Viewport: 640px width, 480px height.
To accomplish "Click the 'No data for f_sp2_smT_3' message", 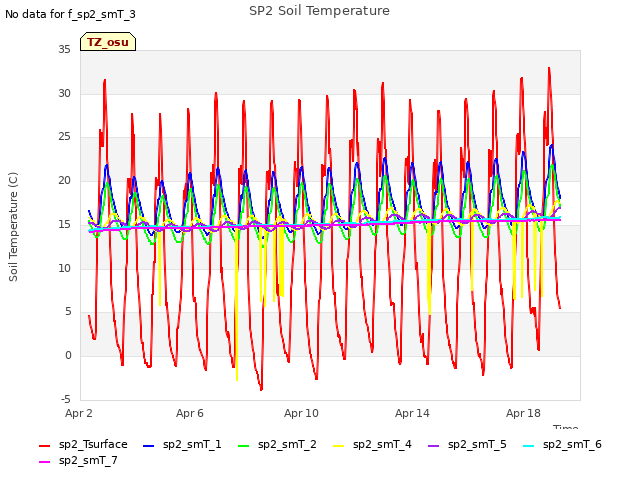I will 70,14.
